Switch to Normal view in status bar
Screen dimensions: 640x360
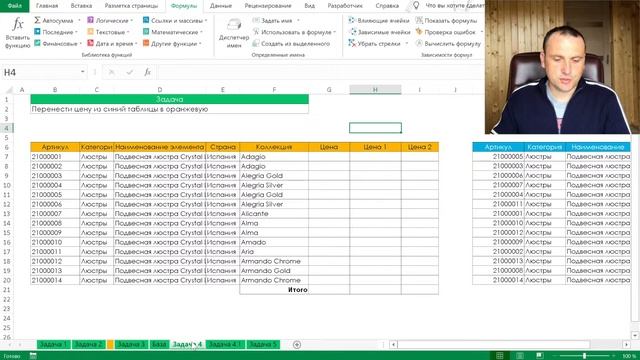click(x=500, y=356)
